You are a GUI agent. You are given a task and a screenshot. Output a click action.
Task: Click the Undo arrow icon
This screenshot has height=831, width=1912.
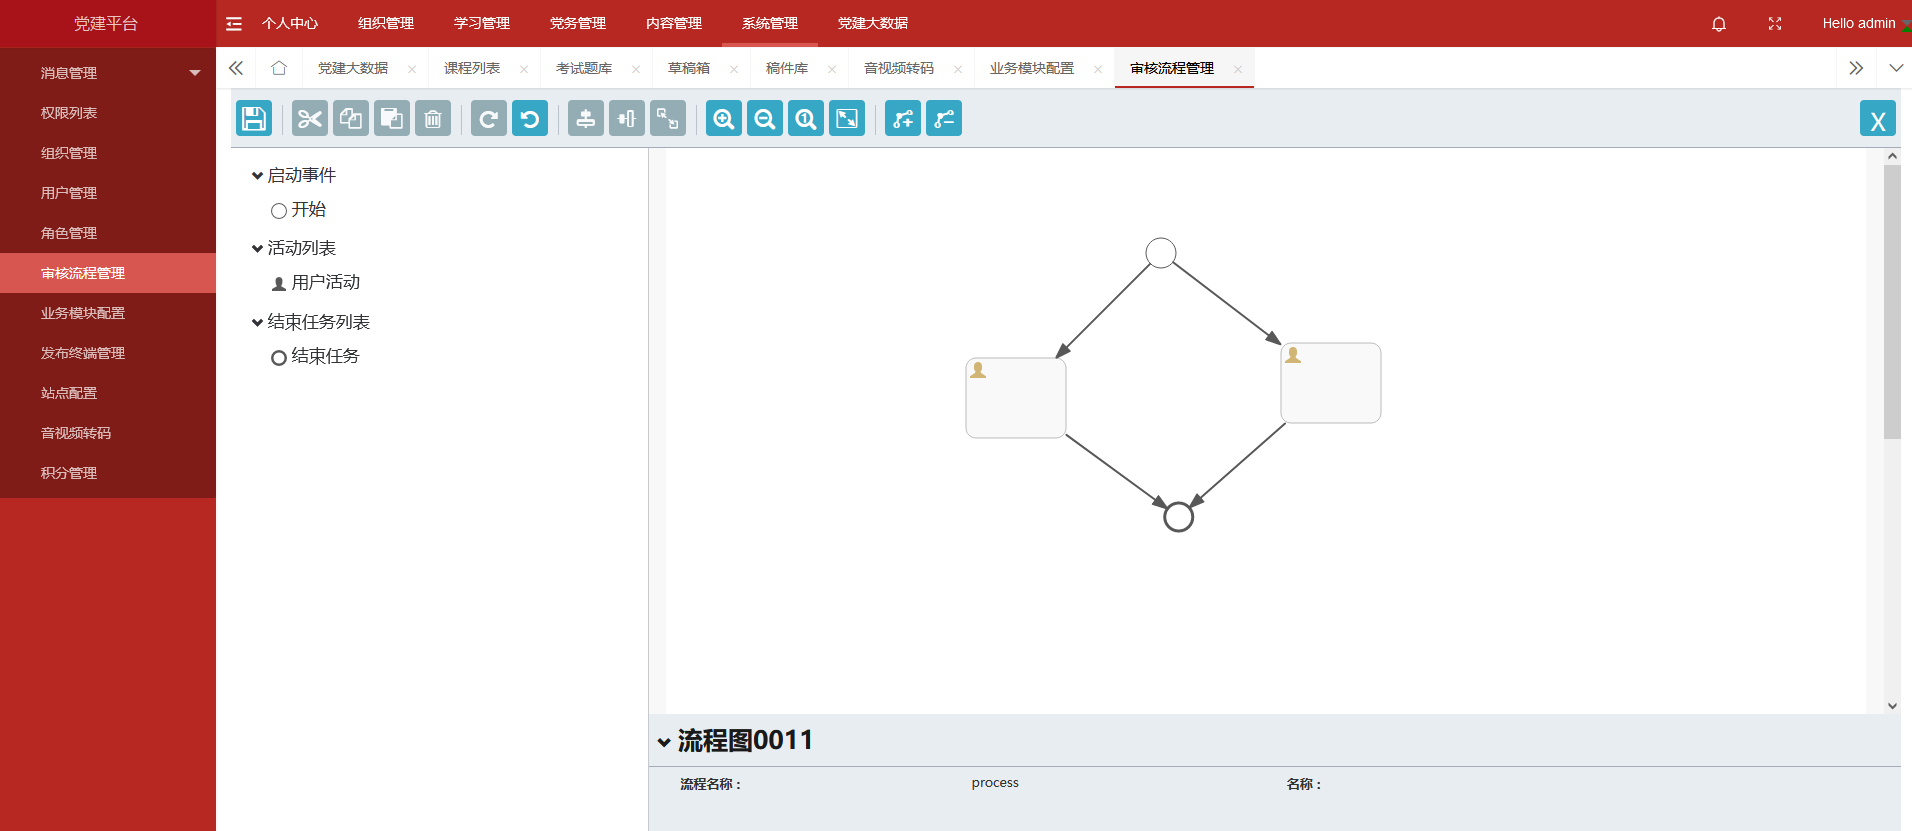[530, 119]
